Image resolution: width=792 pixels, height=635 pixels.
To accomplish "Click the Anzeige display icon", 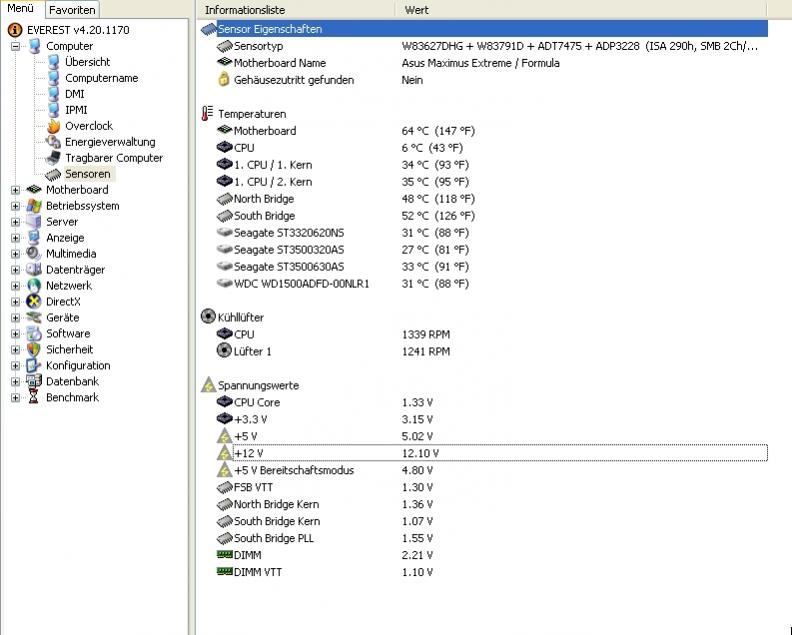I will [34, 237].
